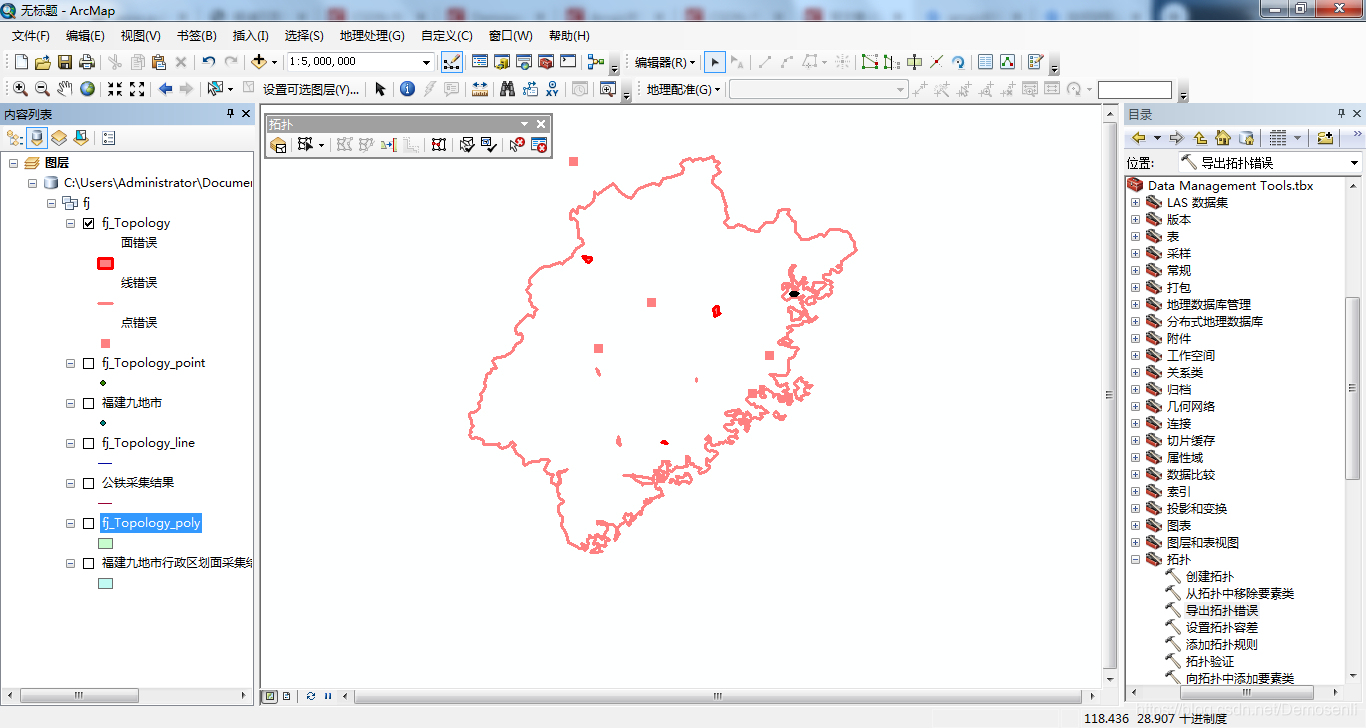Collapse the fj group node
Viewport: 1366px width, 728px height.
[x=52, y=203]
